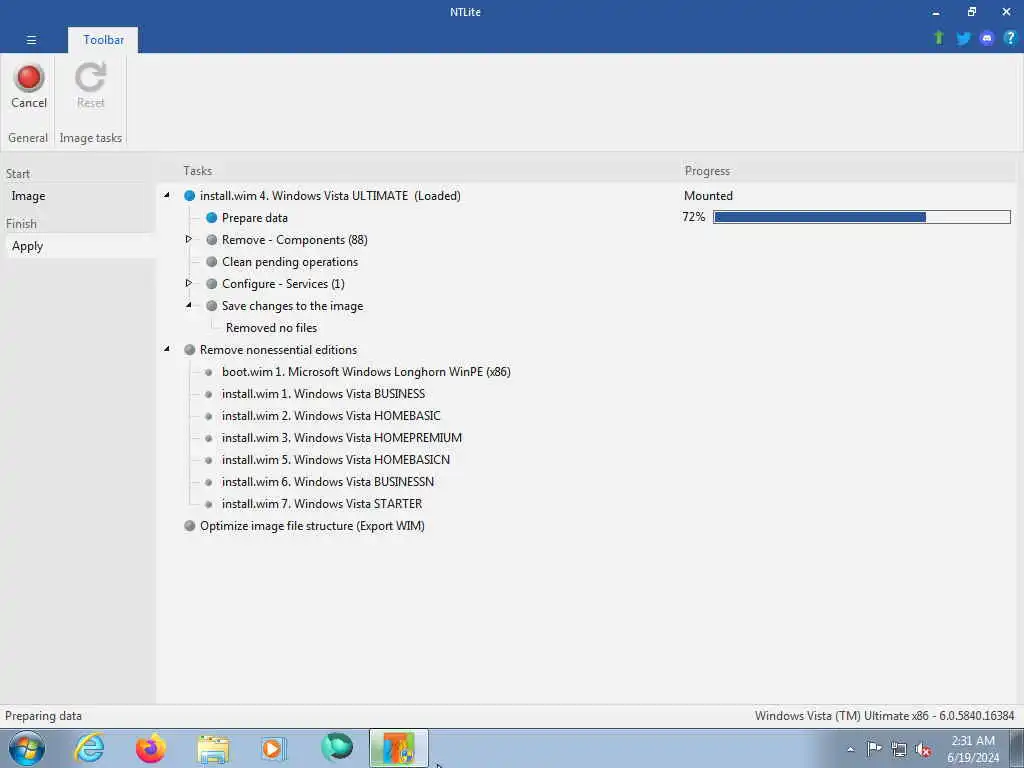Viewport: 1024px width, 768px height.
Task: Launch Firefox from taskbar
Action: pyautogui.click(x=151, y=748)
